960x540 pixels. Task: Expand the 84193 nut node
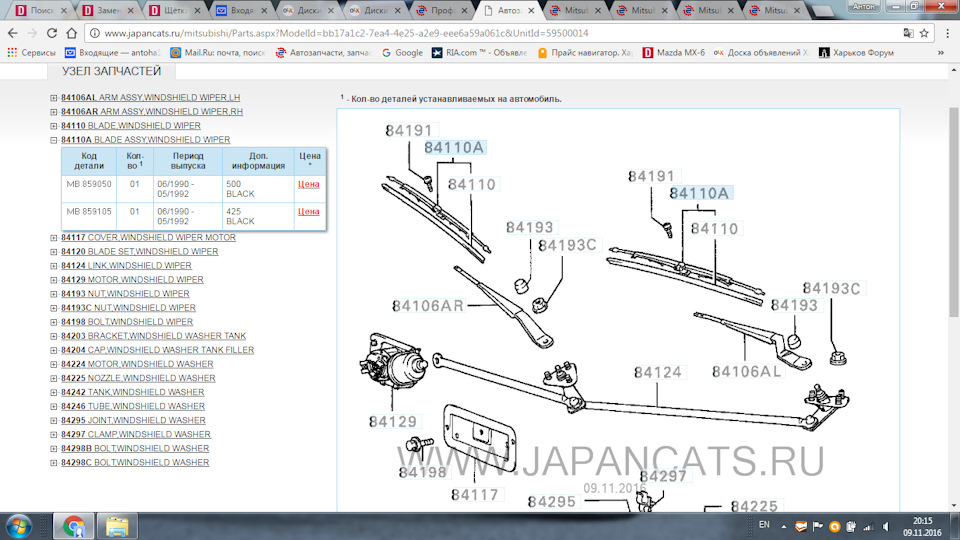pyautogui.click(x=54, y=294)
